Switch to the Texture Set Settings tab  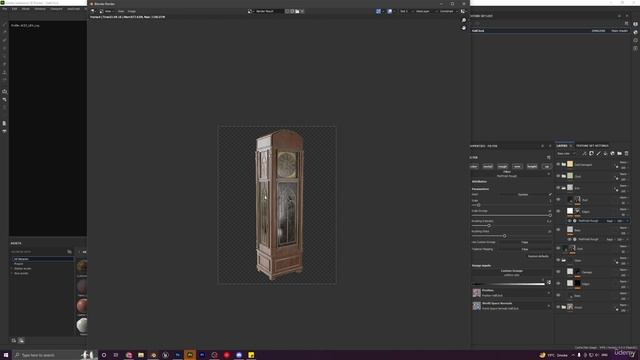(592, 146)
